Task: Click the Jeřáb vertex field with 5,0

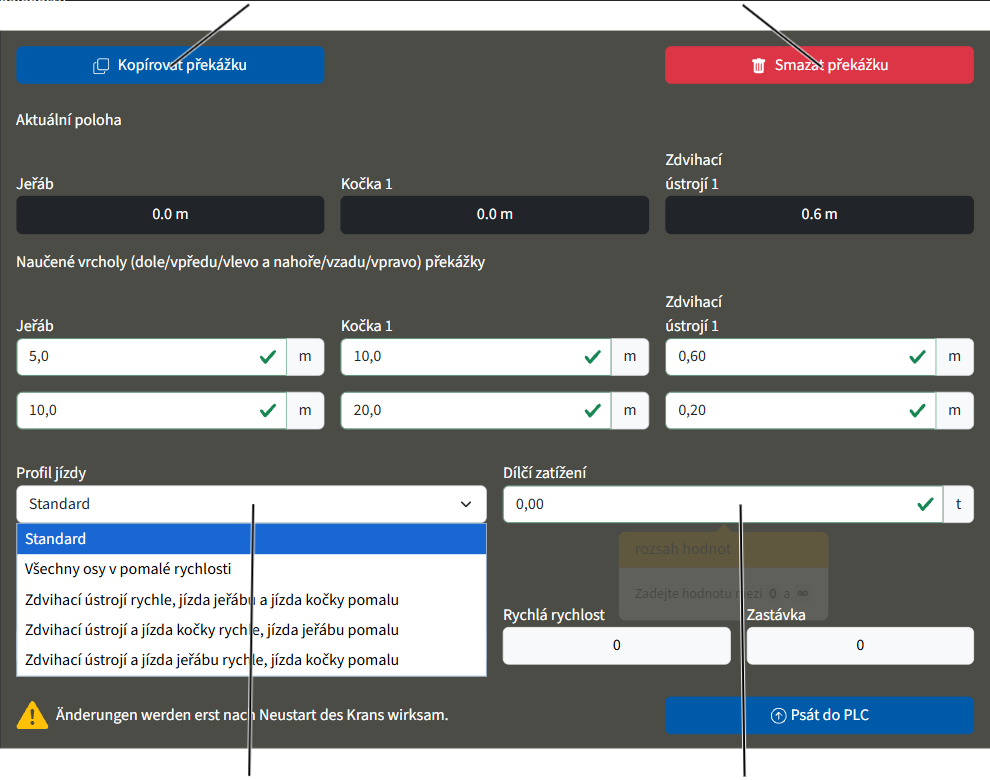Action: pyautogui.click(x=152, y=357)
